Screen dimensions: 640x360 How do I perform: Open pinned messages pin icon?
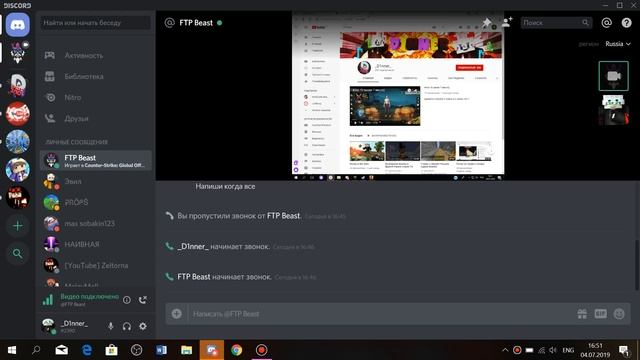486,22
